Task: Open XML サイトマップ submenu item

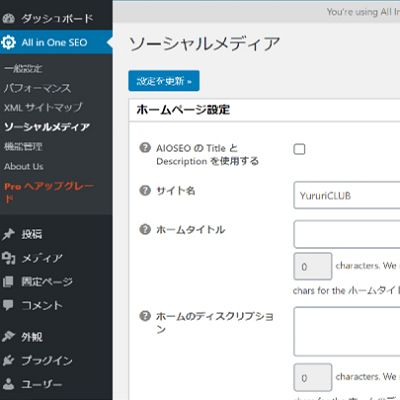Action: tap(43, 107)
